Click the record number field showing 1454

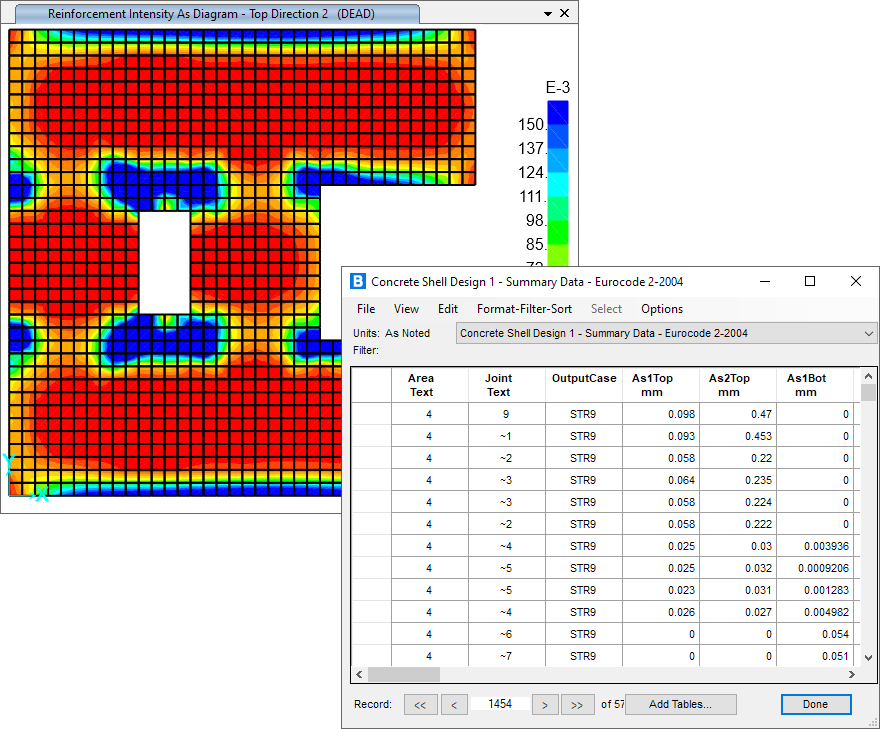coord(499,704)
